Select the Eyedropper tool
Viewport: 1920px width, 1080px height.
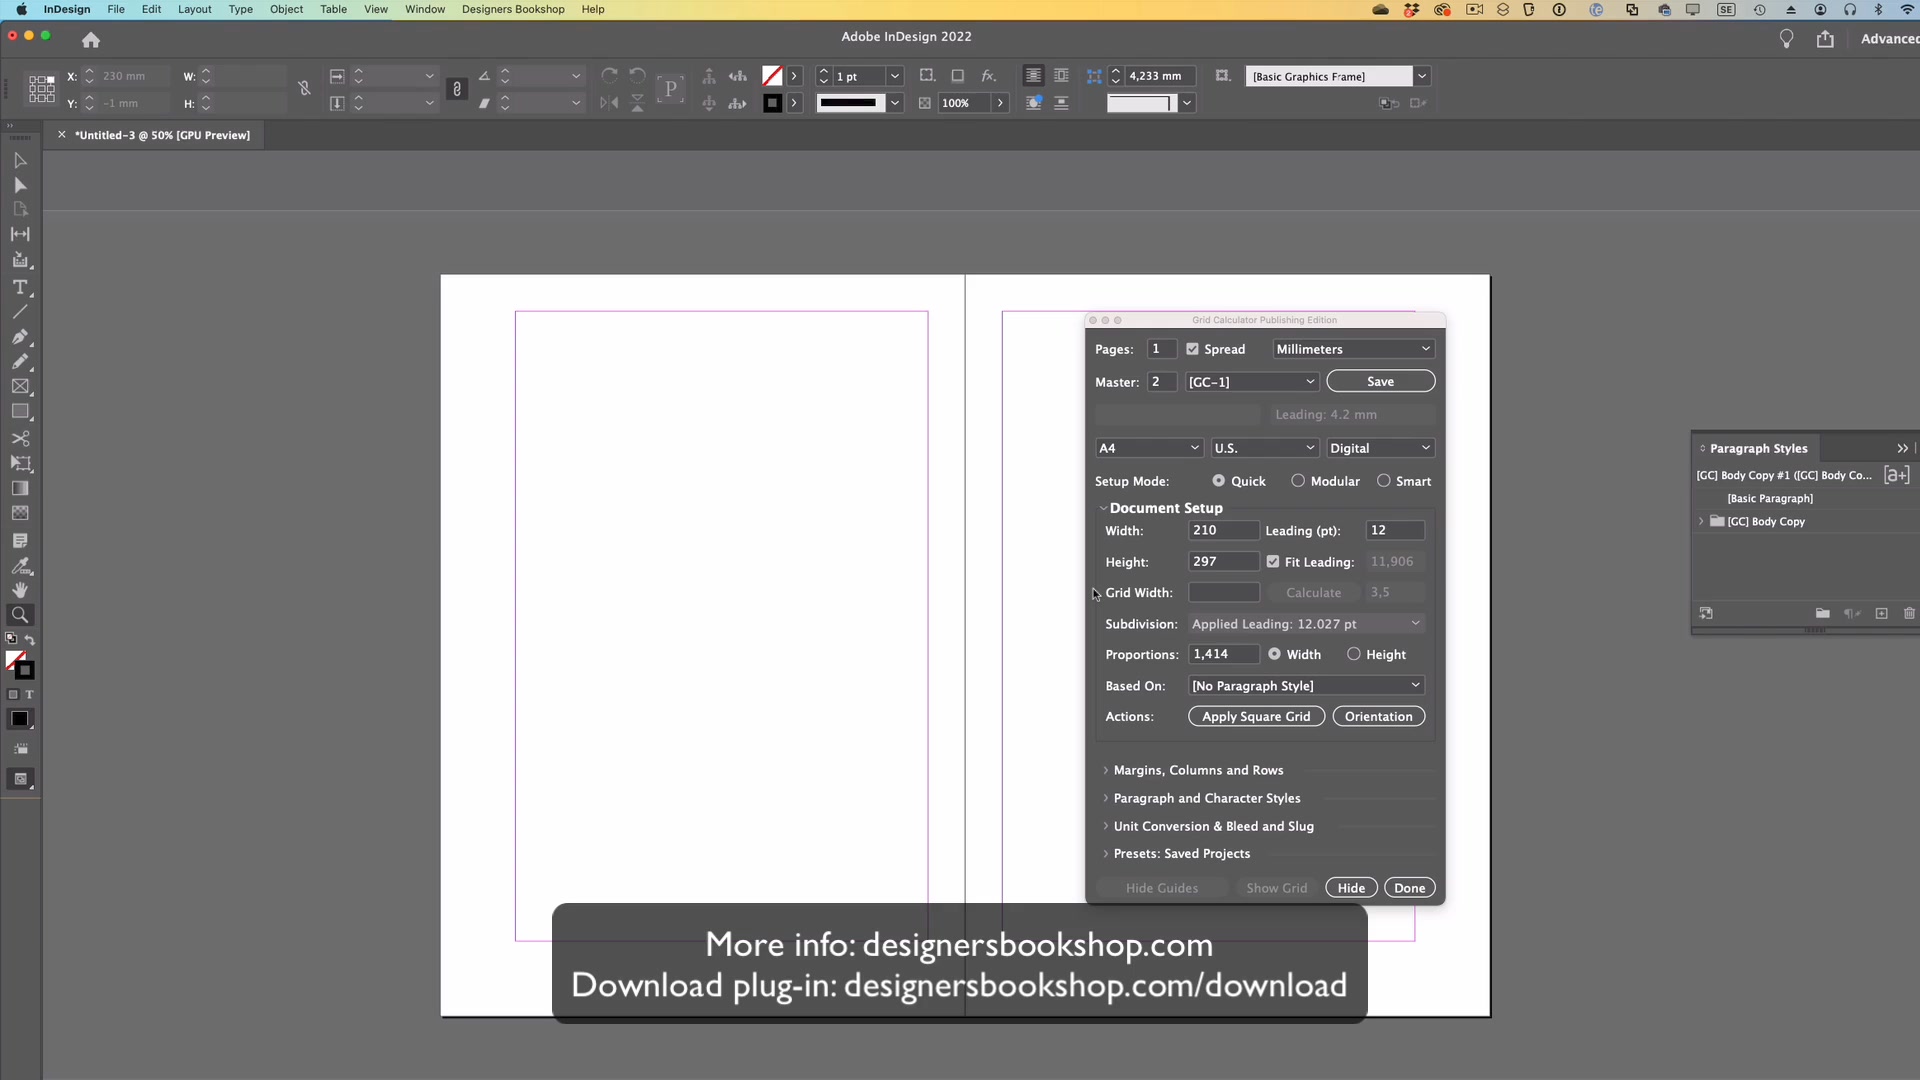tap(20, 566)
